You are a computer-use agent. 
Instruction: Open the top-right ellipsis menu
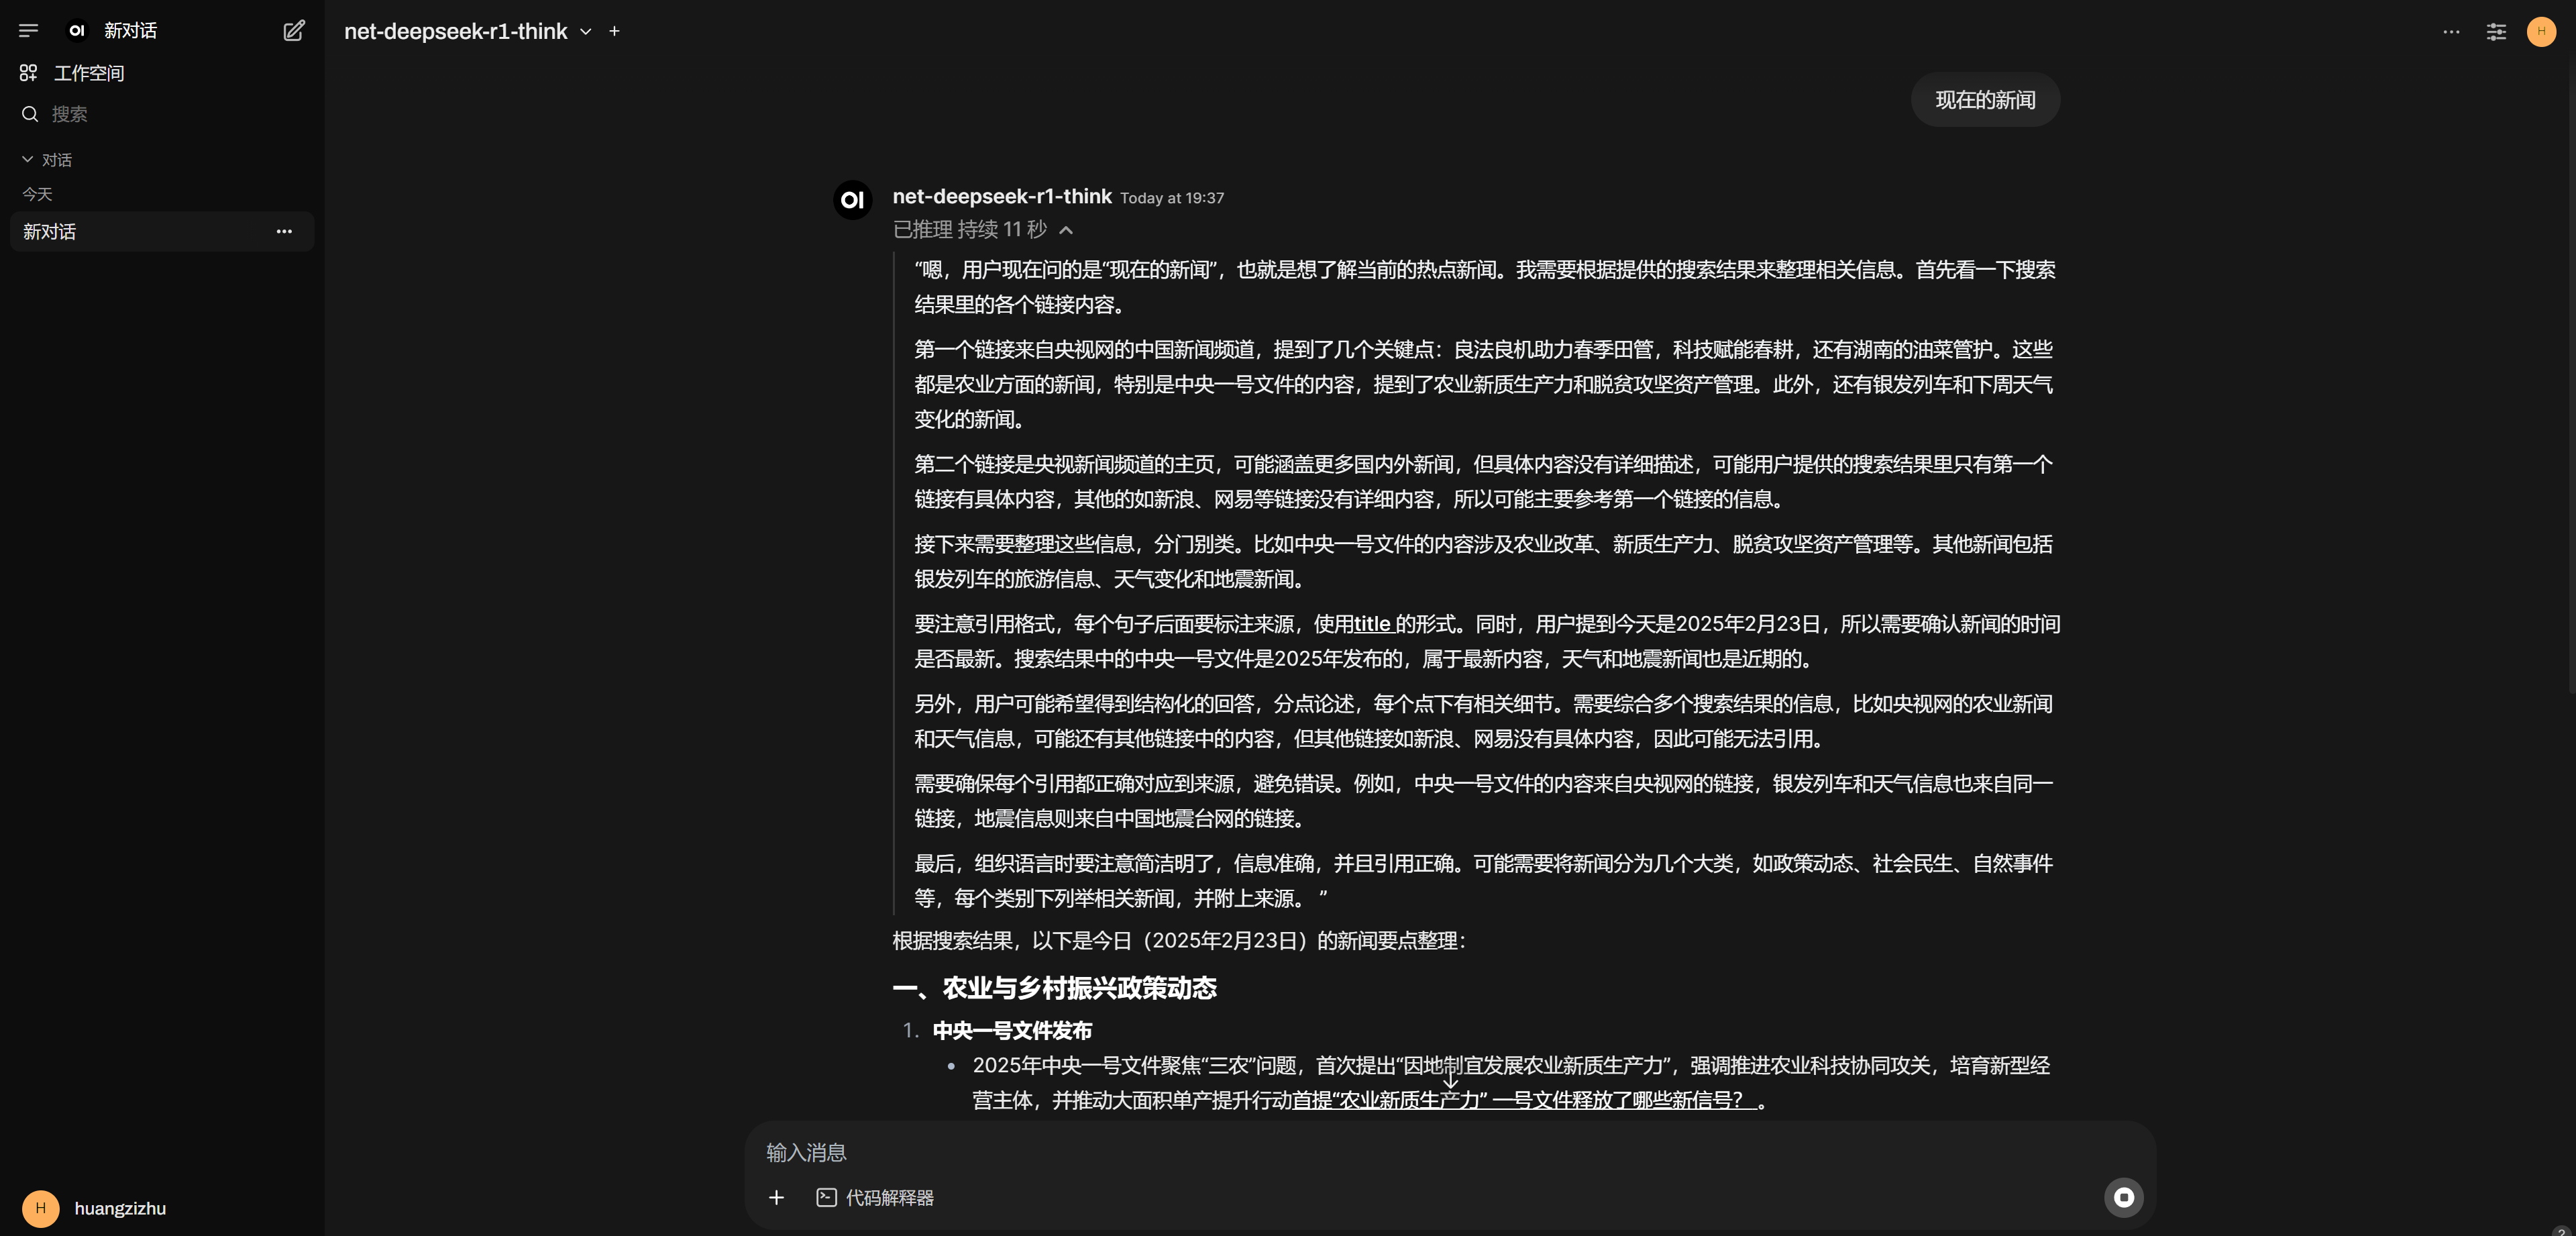tap(2451, 32)
